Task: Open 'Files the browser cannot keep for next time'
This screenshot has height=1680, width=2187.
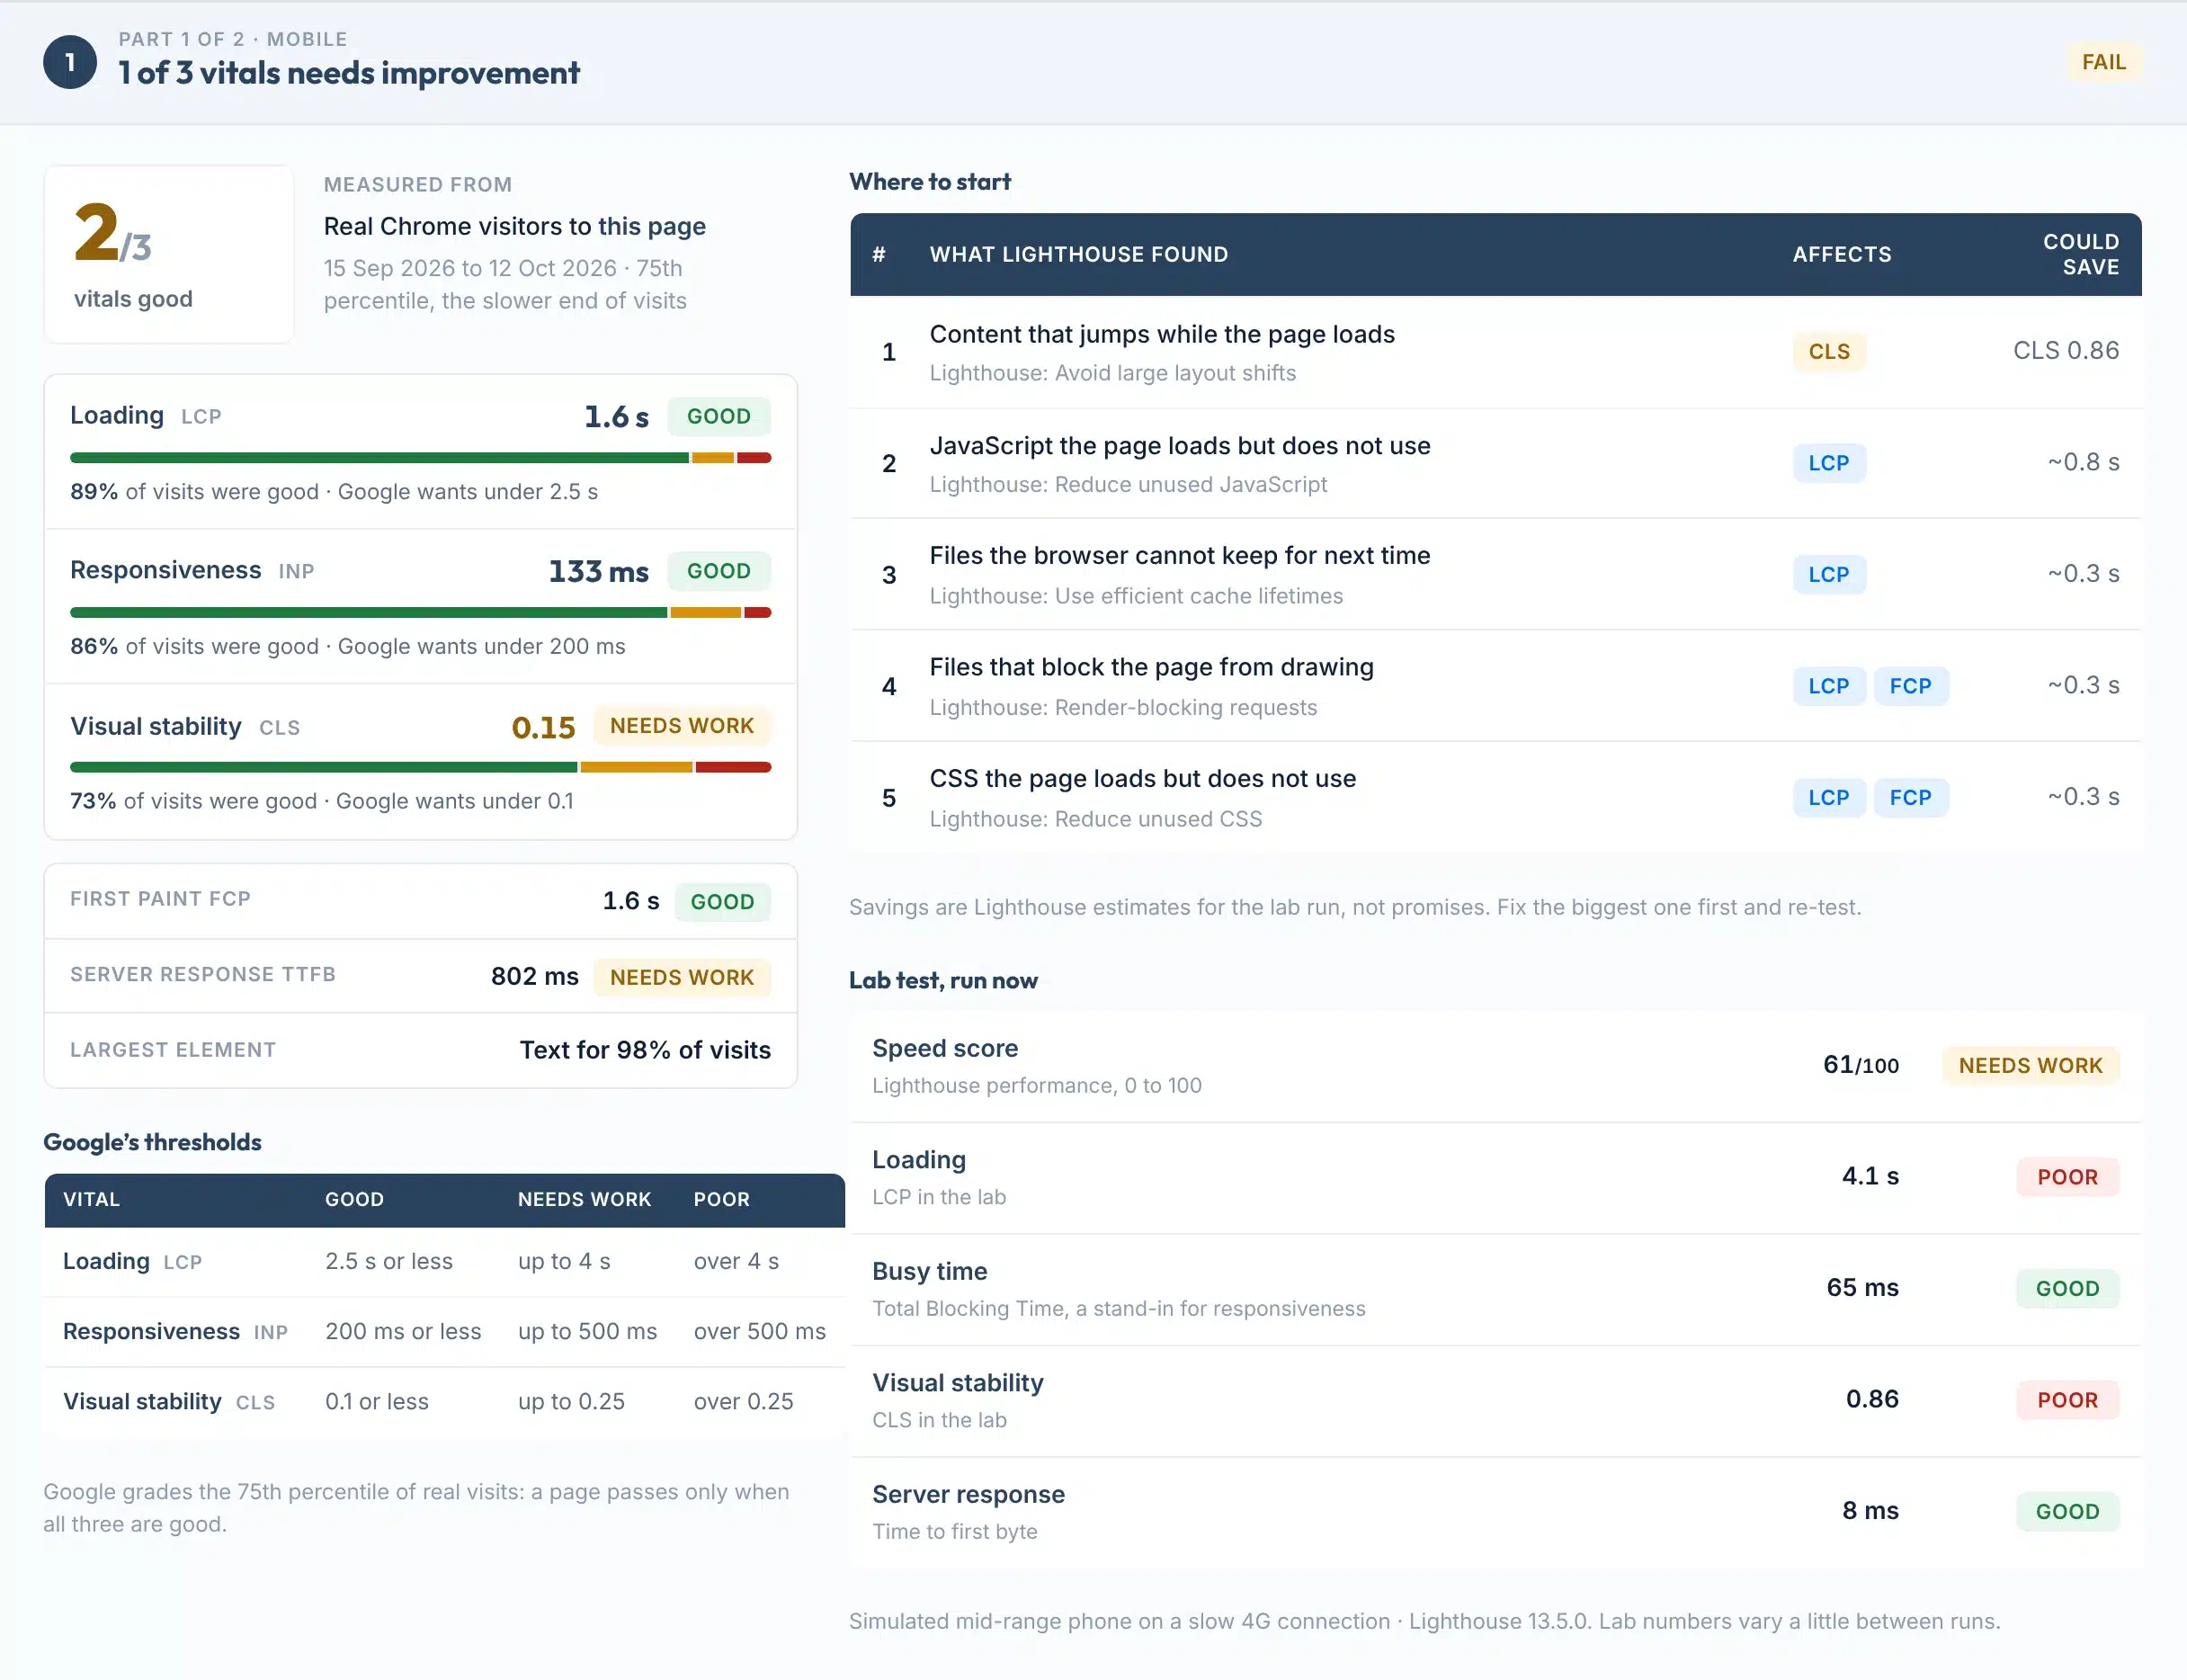Action: tap(1180, 556)
